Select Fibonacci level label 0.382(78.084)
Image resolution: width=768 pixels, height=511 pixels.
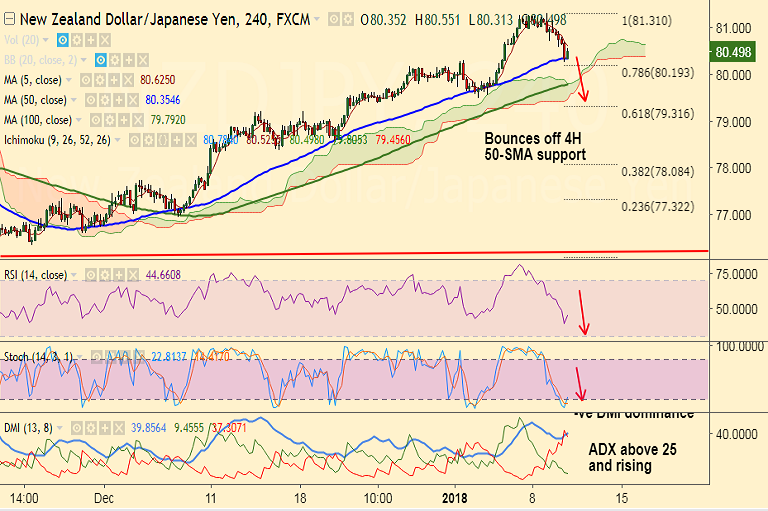pyautogui.click(x=658, y=171)
